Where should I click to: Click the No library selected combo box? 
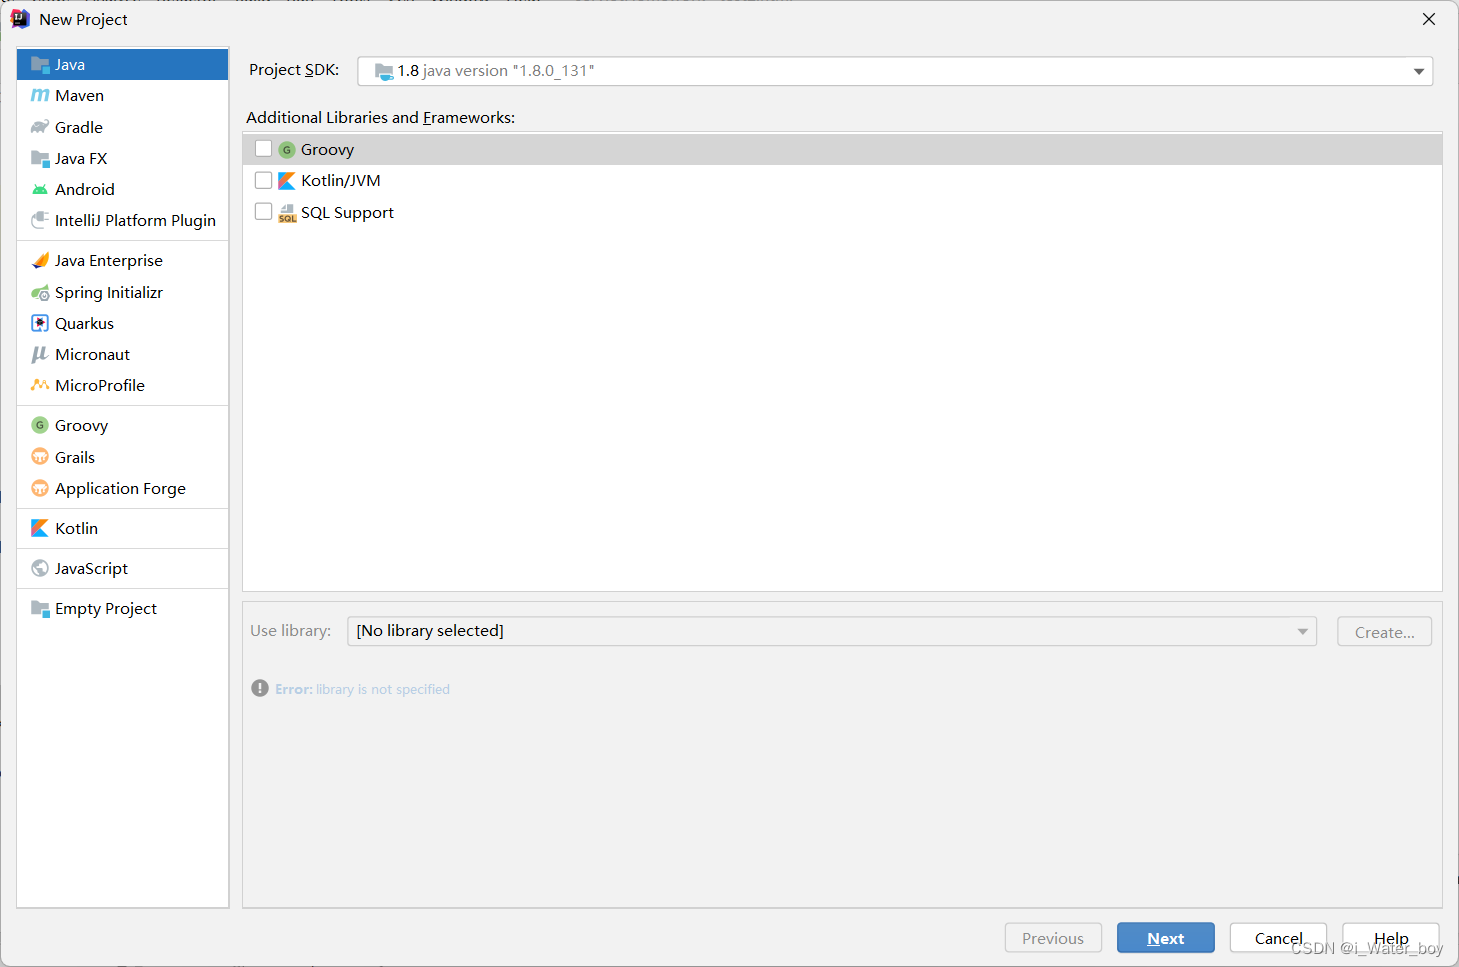coord(832,631)
